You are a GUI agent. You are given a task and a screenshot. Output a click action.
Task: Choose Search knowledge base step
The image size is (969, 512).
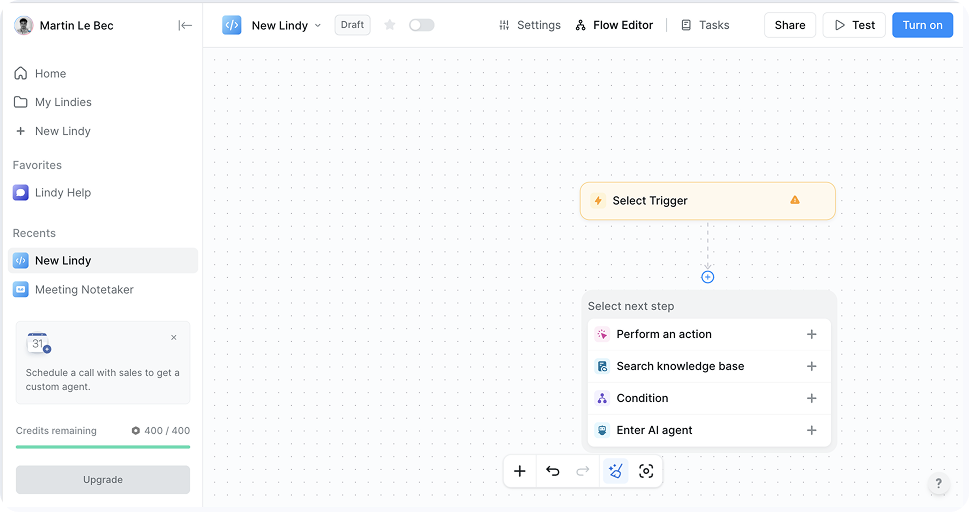tap(709, 367)
